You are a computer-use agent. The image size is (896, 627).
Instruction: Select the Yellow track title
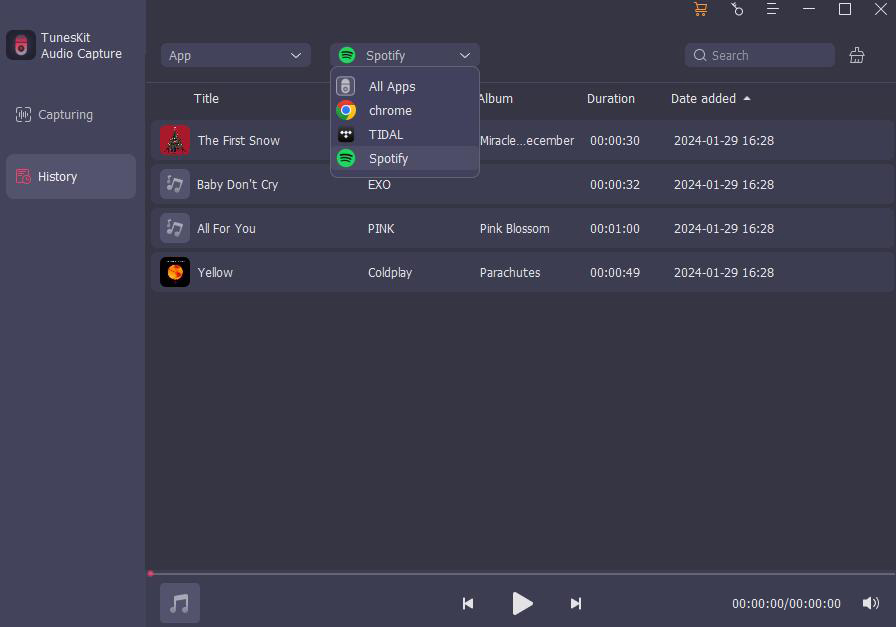(x=215, y=272)
